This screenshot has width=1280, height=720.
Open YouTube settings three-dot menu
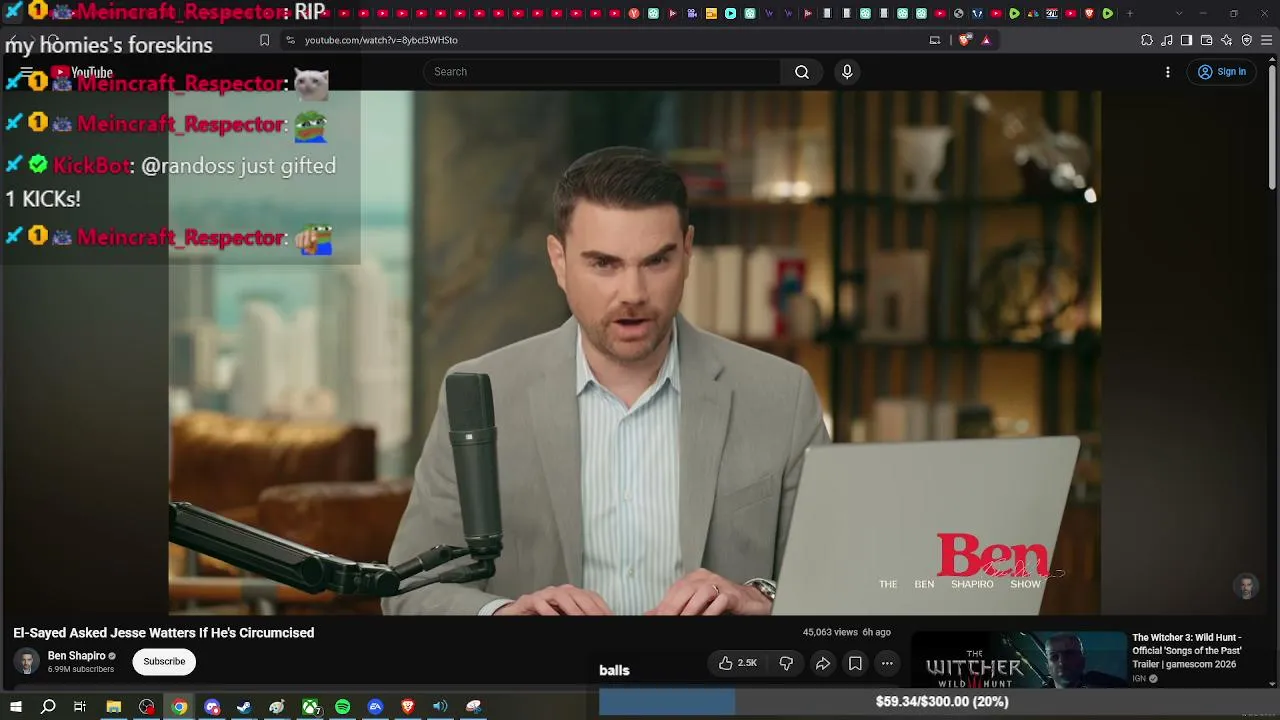(1167, 72)
